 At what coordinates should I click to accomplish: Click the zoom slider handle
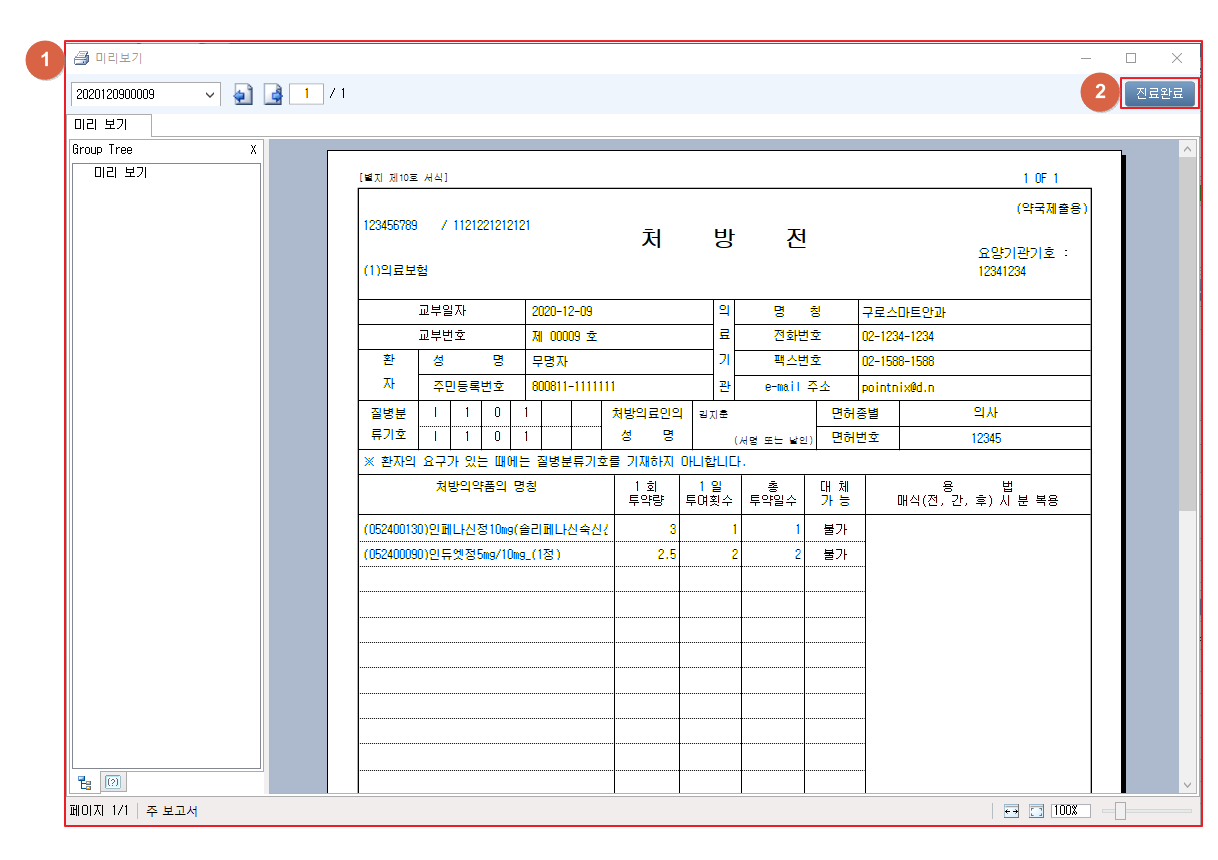(x=1120, y=811)
